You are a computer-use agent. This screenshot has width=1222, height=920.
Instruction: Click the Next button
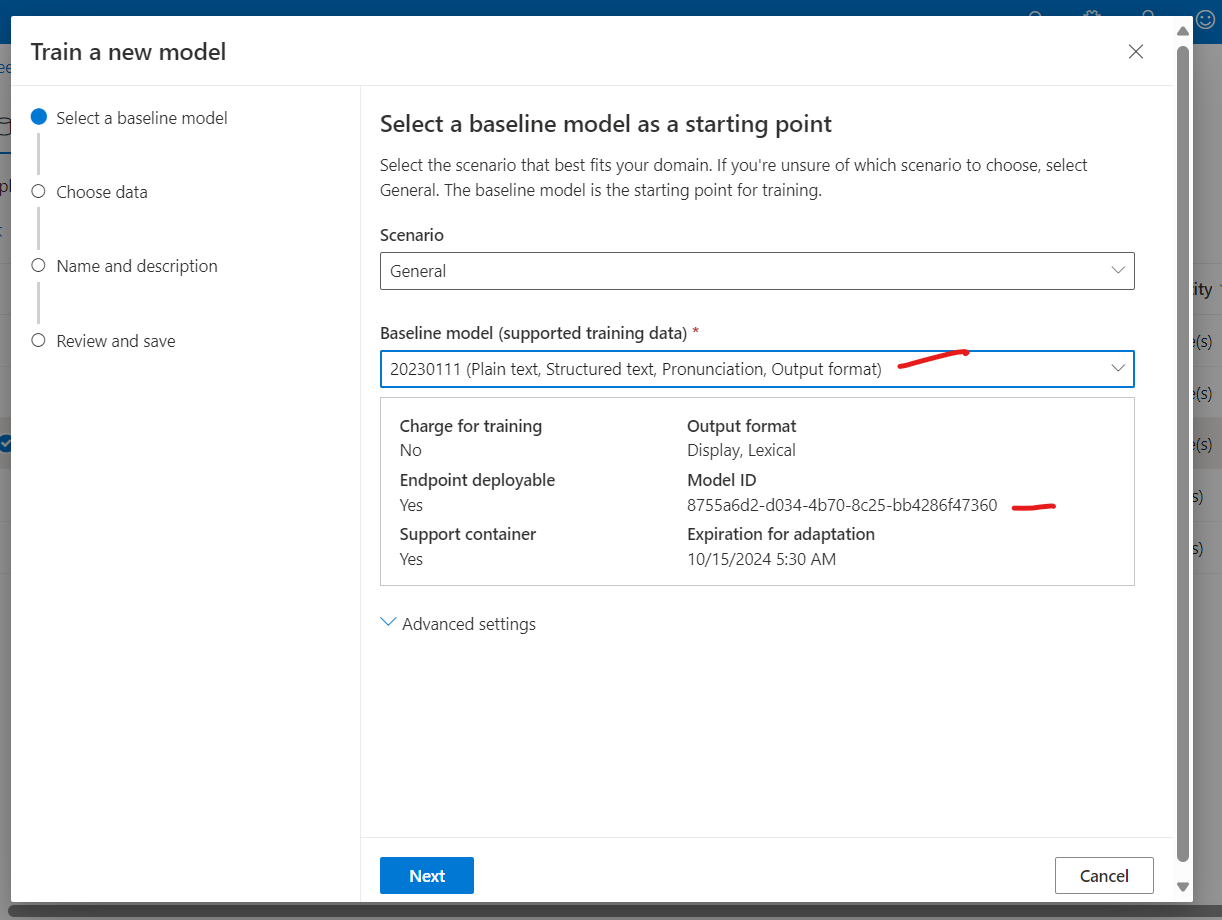click(427, 876)
